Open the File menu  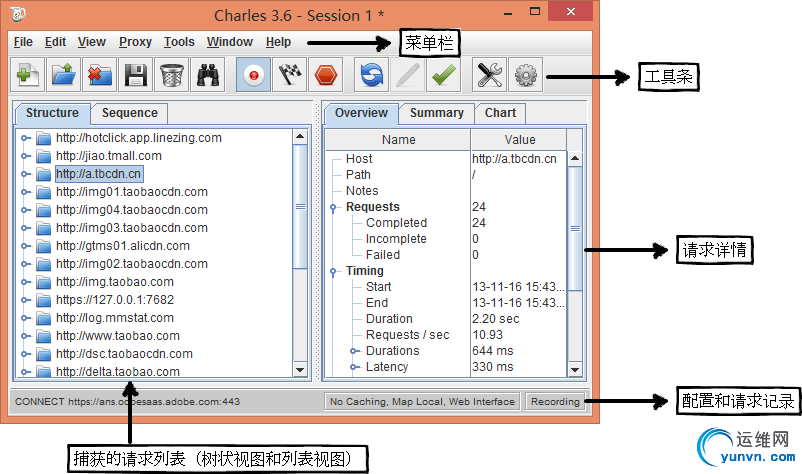[x=23, y=42]
